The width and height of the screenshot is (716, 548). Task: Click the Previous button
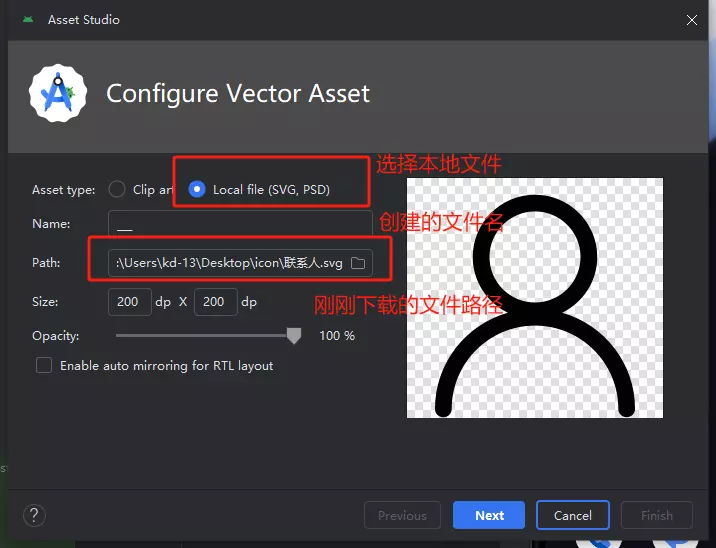[x=402, y=516]
